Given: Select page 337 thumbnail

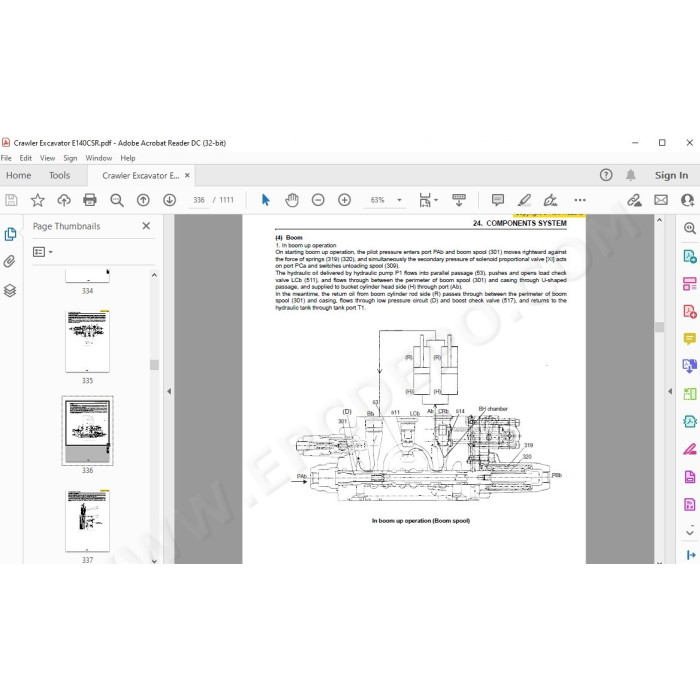Looking at the screenshot, I should (x=88, y=521).
